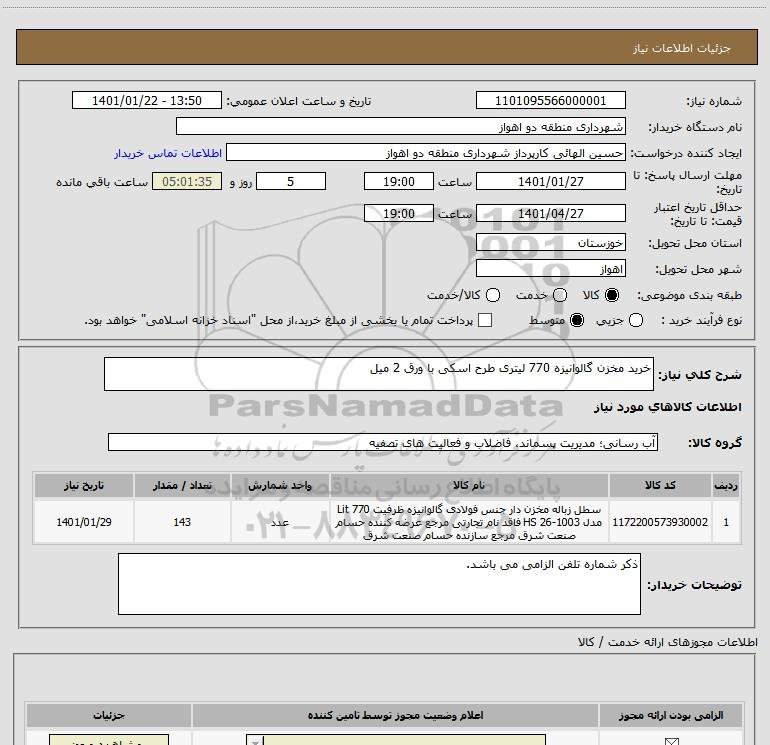Click the request creator field
The width and height of the screenshot is (770, 745).
click(x=426, y=153)
